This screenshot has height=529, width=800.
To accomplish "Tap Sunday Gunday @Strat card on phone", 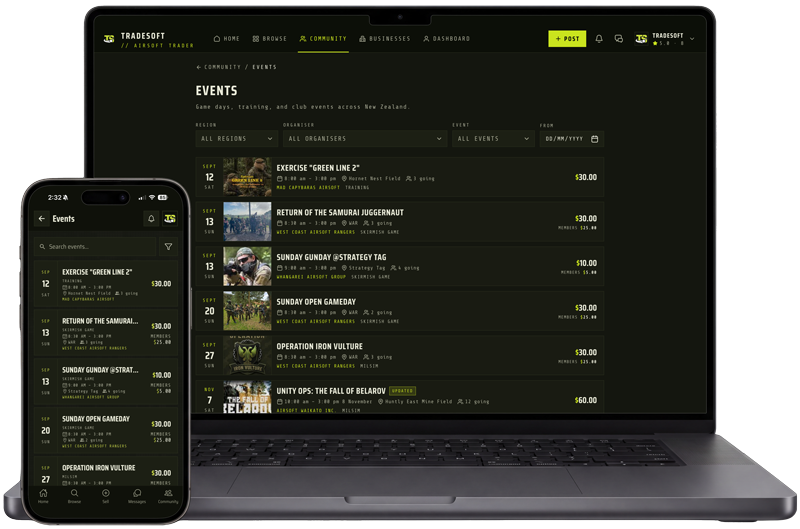I will coord(106,382).
